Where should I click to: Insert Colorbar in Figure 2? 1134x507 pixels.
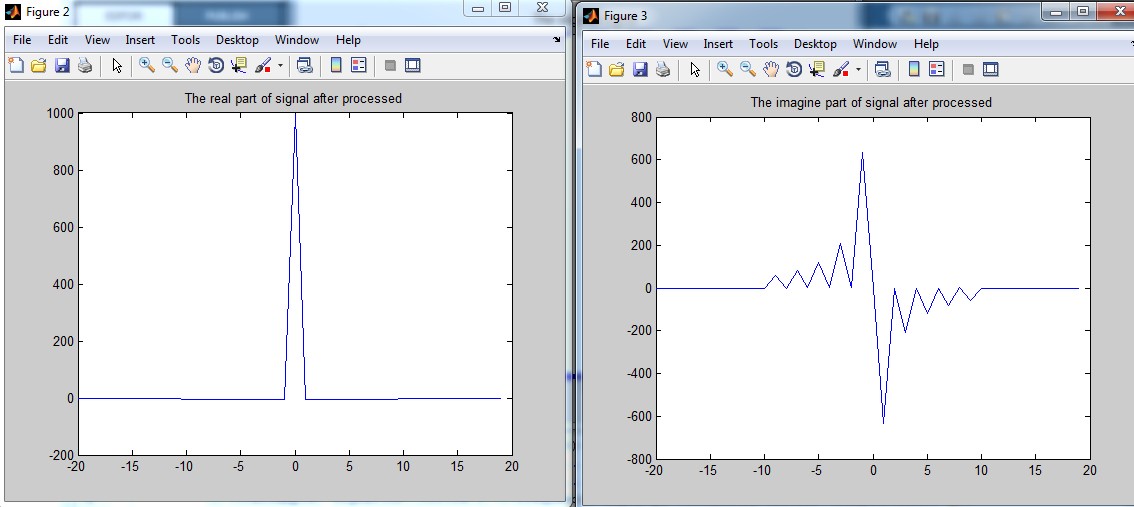click(336, 66)
